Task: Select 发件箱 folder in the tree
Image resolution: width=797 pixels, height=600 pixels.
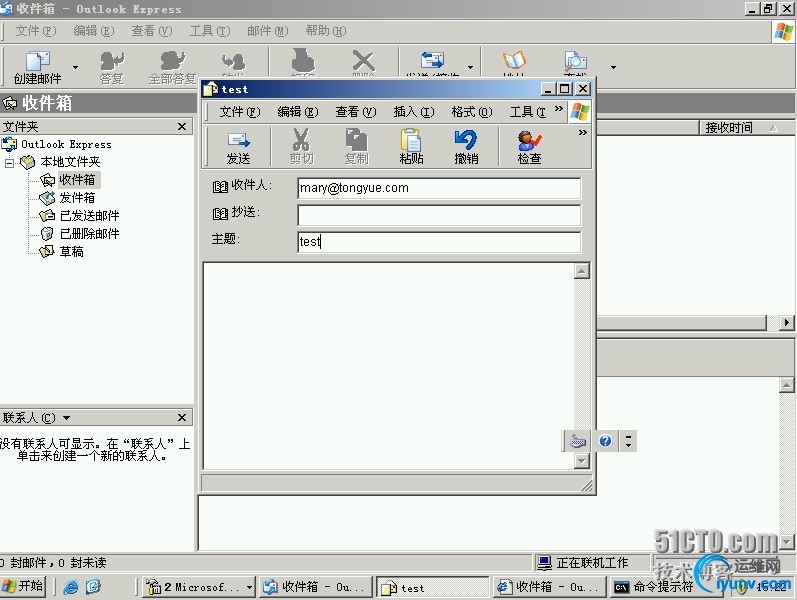Action: [x=77, y=198]
